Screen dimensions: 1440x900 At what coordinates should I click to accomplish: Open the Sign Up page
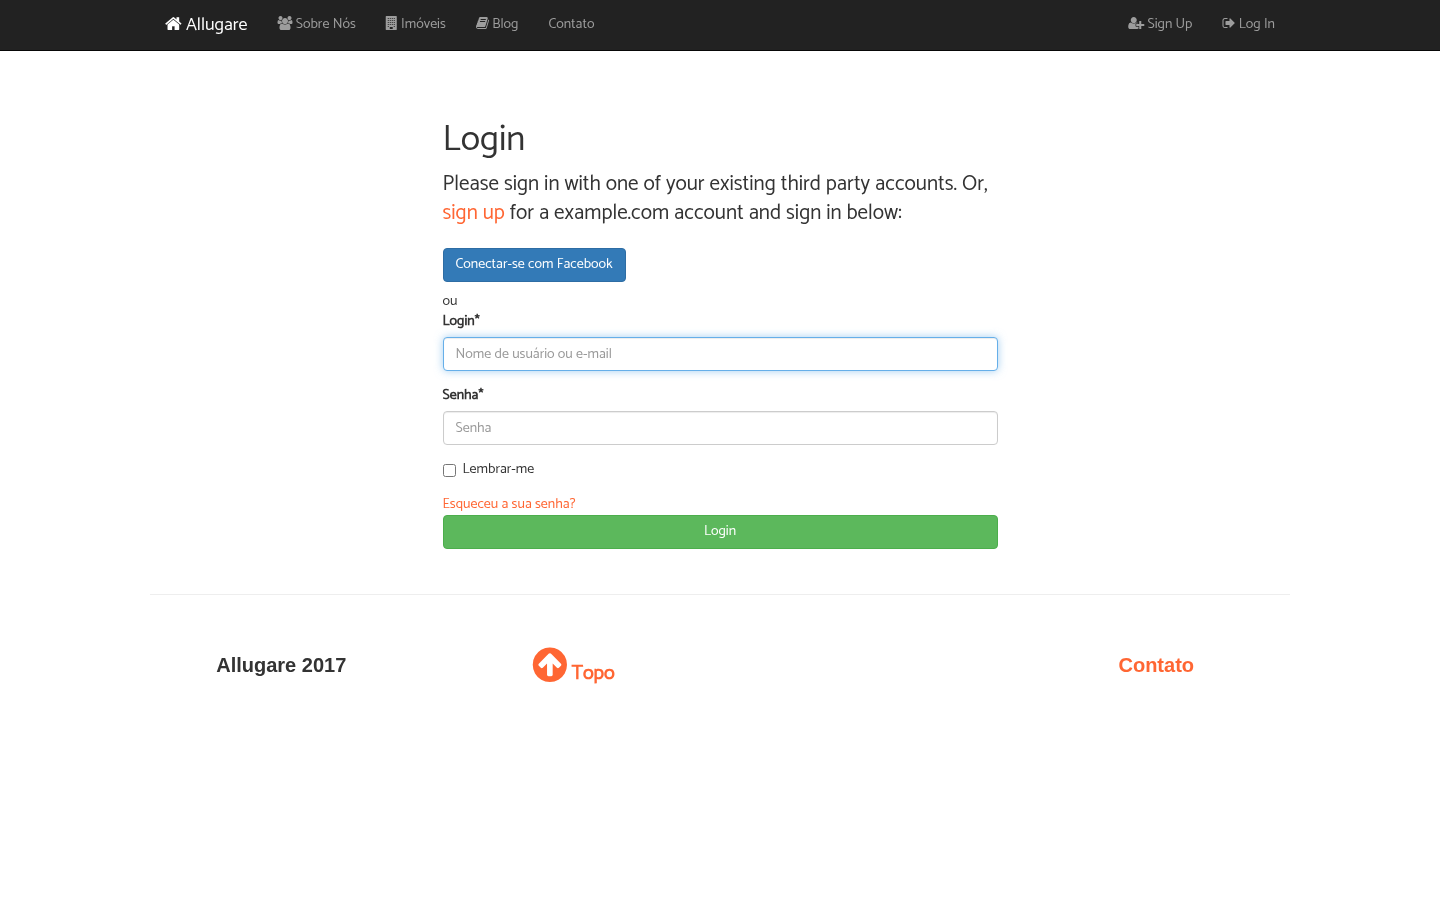[x=1160, y=23]
